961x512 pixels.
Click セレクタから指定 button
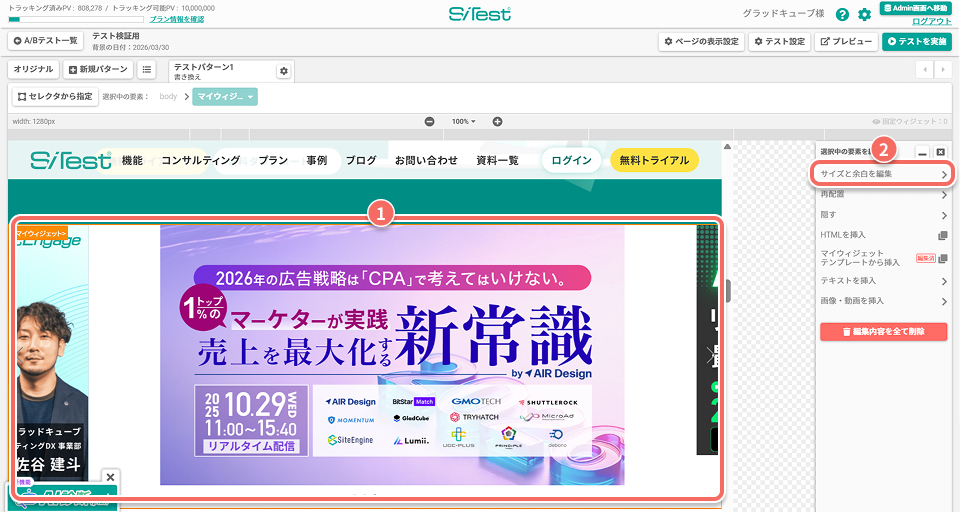(55, 97)
